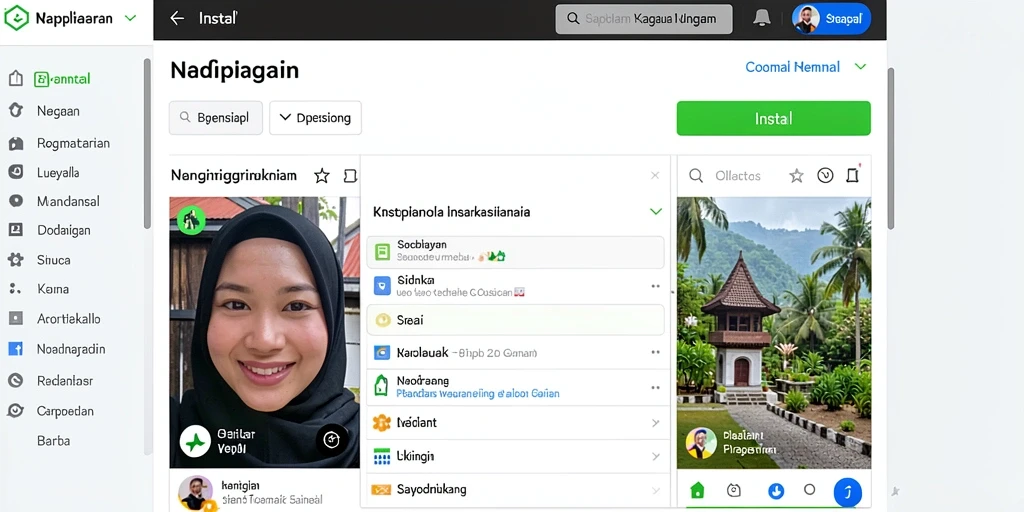This screenshot has height=512, width=1024.
Task: Select the home icon in sidebar
Action: pos(16,79)
